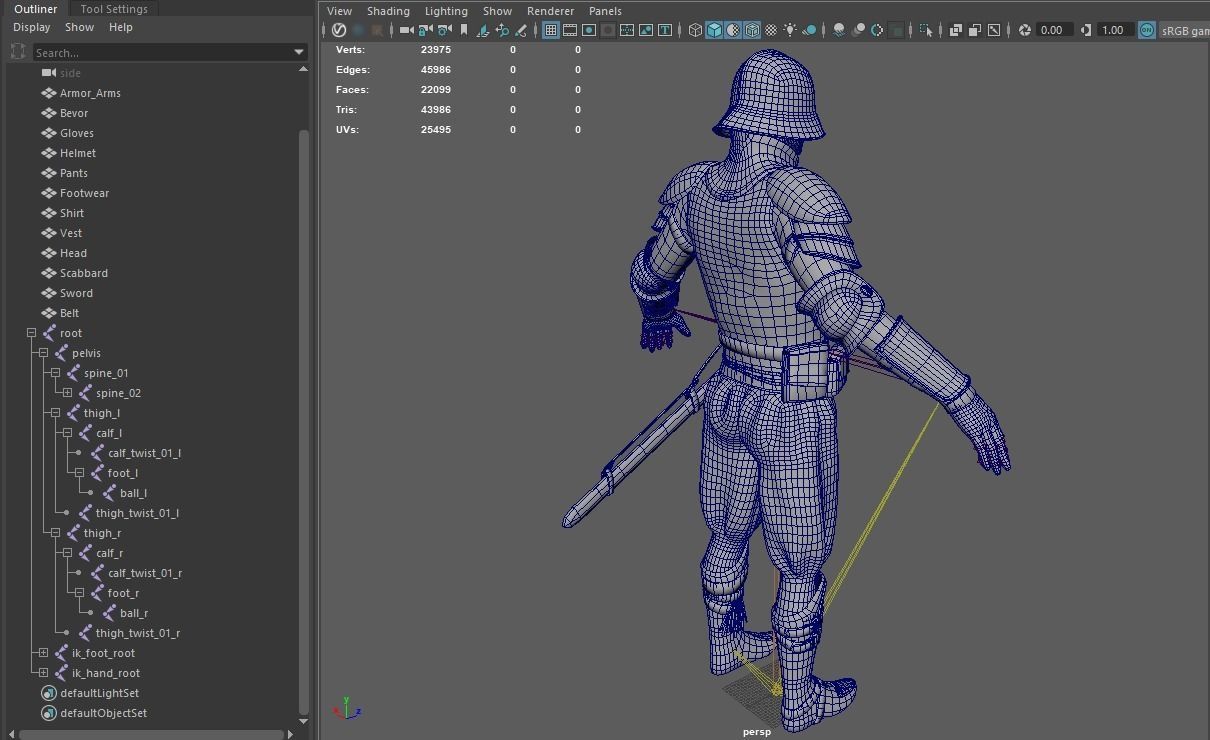The image size is (1210, 740).
Task: Toggle Wireframe on Shaded
Action: pos(751,30)
